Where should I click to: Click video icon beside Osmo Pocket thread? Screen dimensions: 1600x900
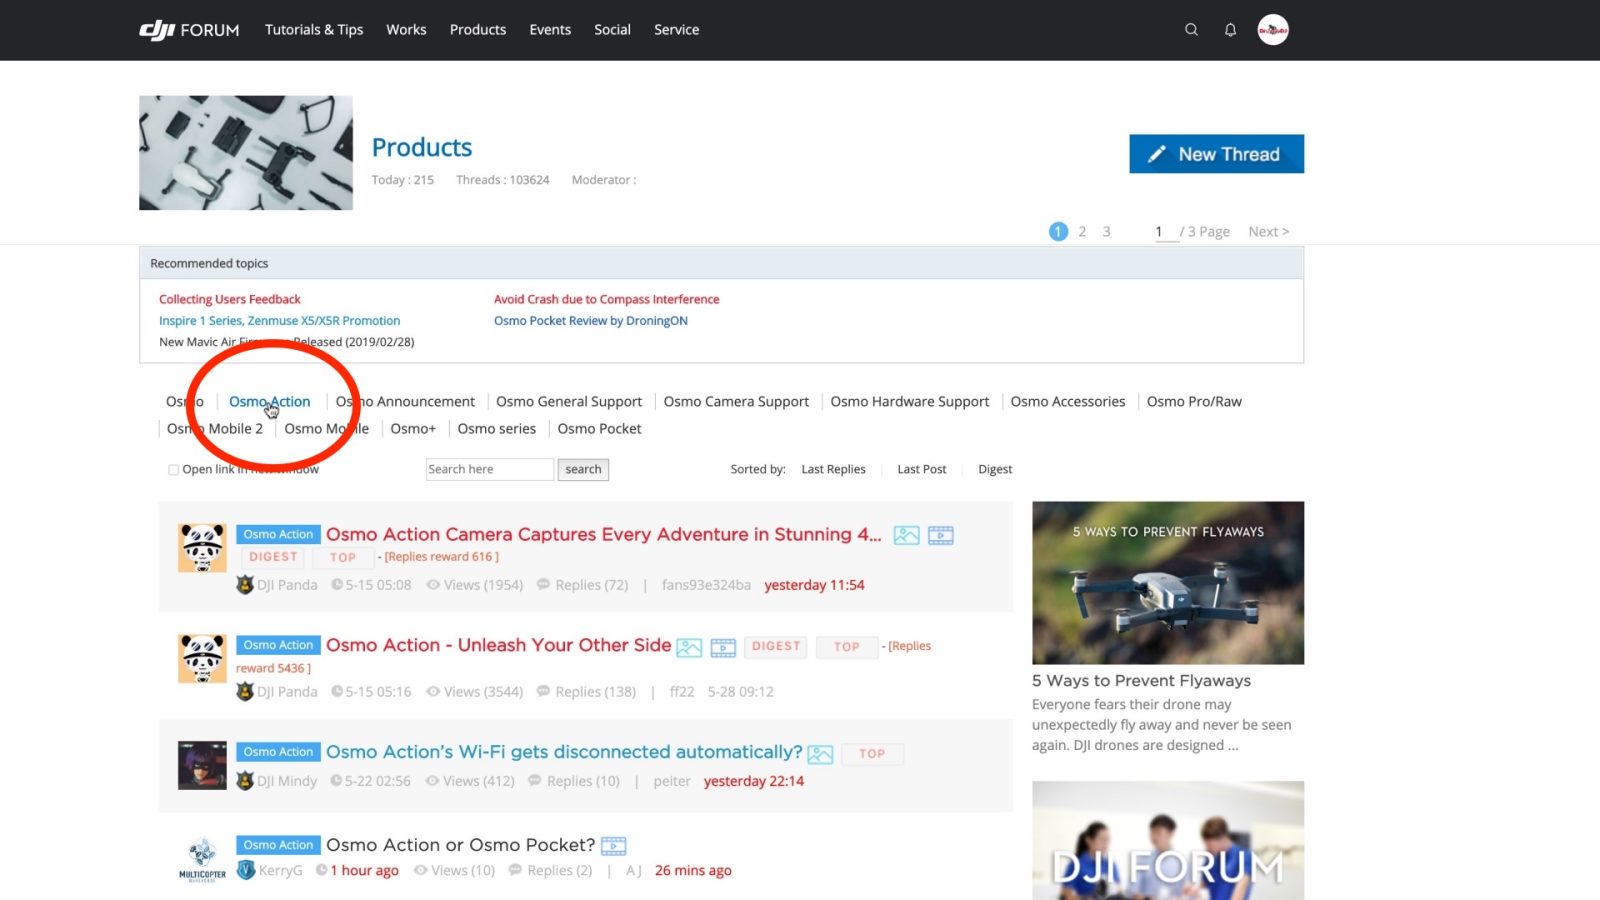613,846
